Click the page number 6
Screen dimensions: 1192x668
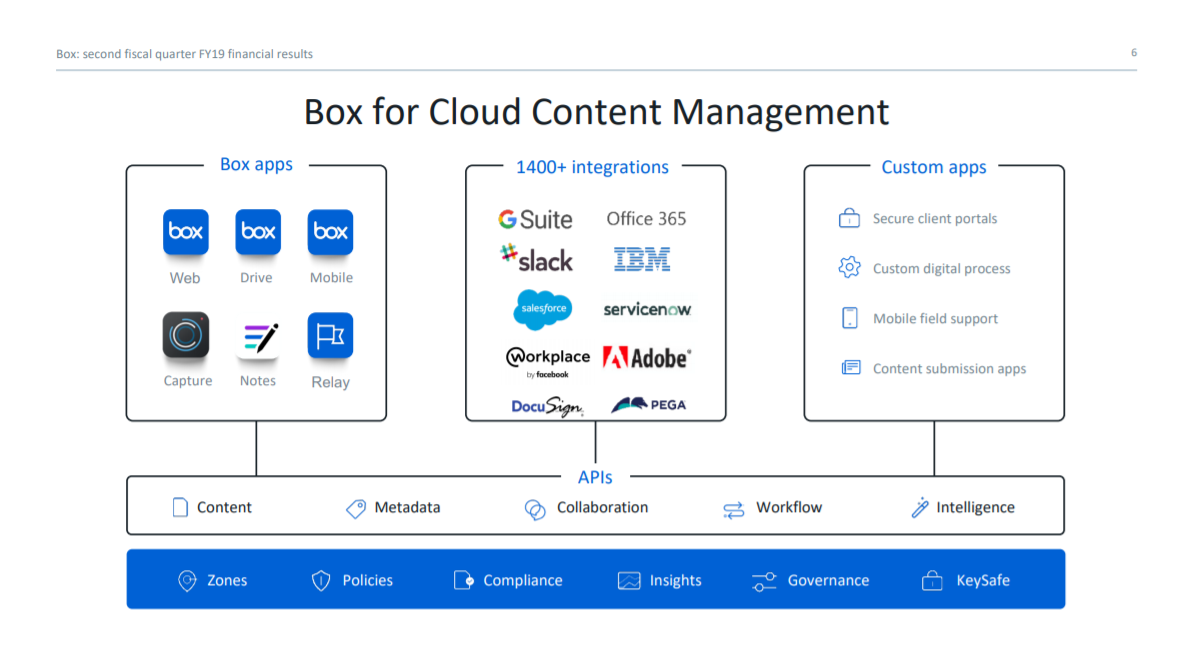tap(1133, 52)
